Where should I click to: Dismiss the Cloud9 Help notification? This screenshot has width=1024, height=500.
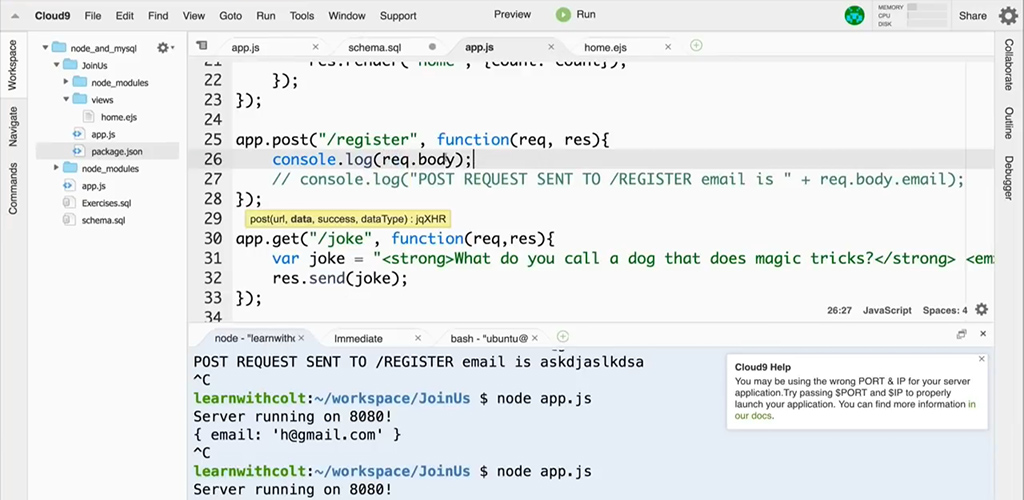point(981,358)
